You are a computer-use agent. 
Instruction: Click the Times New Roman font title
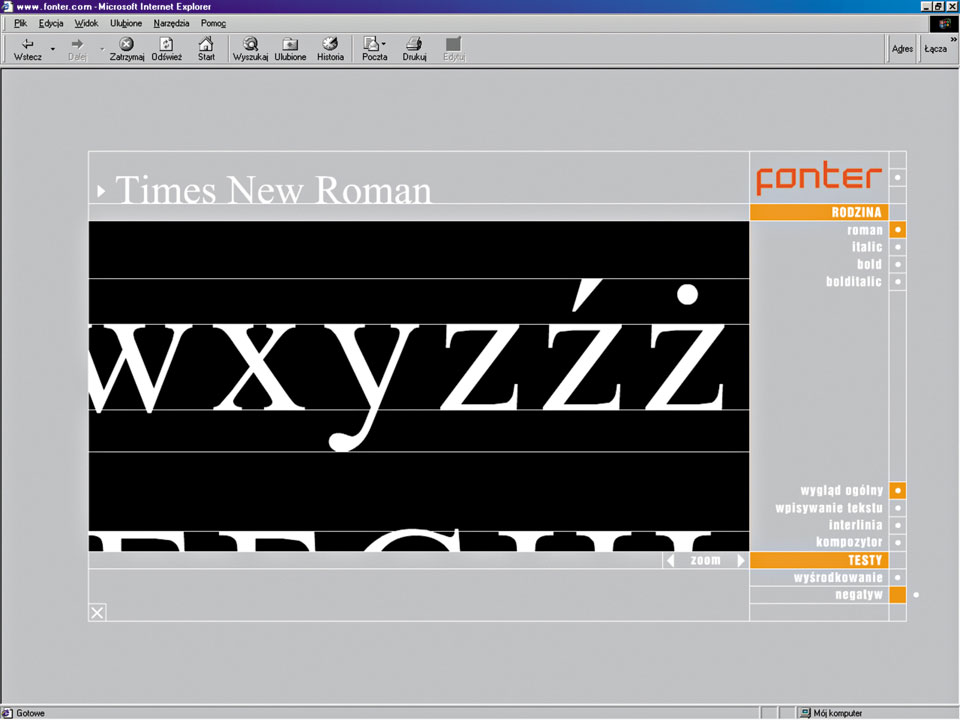[x=273, y=190]
